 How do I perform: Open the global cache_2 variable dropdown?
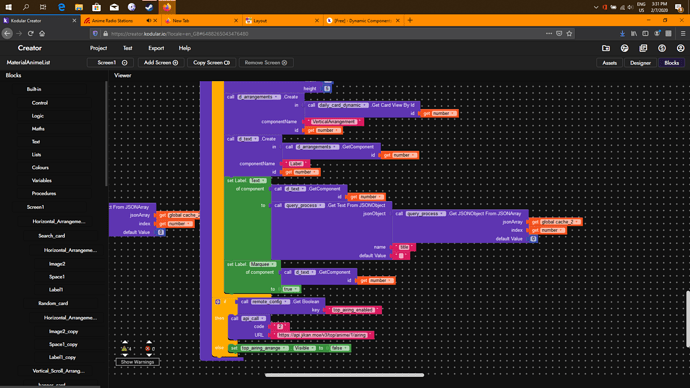(x=561, y=222)
